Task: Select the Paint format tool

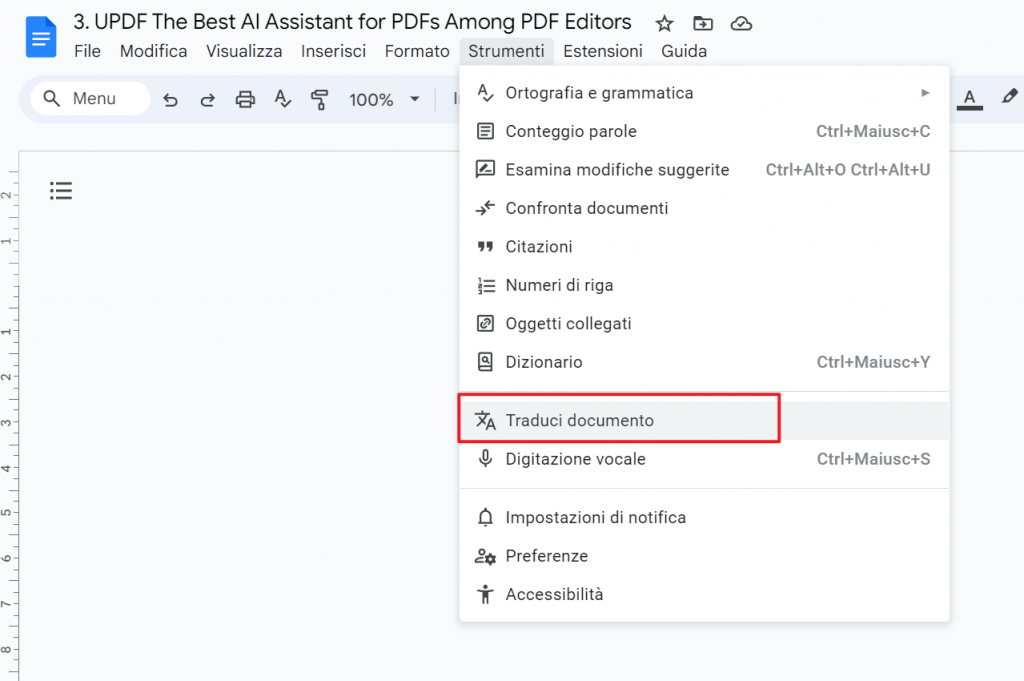Action: pyautogui.click(x=319, y=99)
